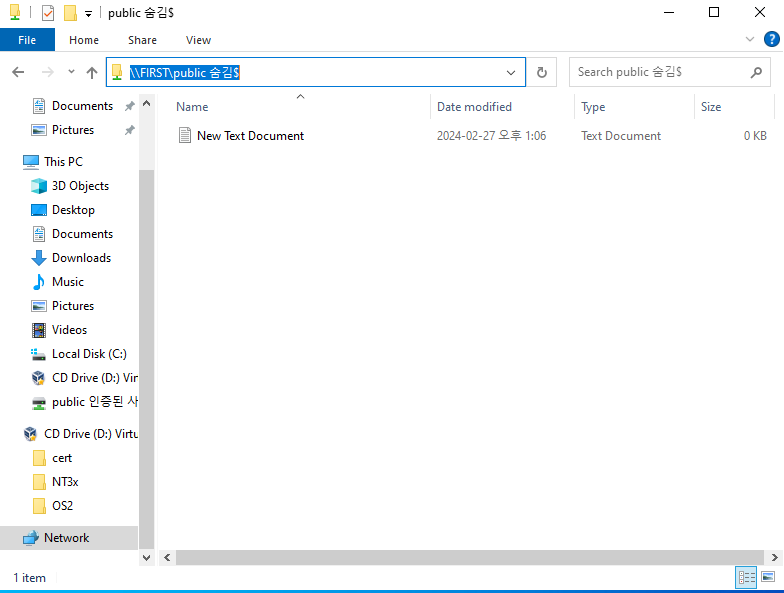Open pinned Documents in Quick access

tap(82, 106)
